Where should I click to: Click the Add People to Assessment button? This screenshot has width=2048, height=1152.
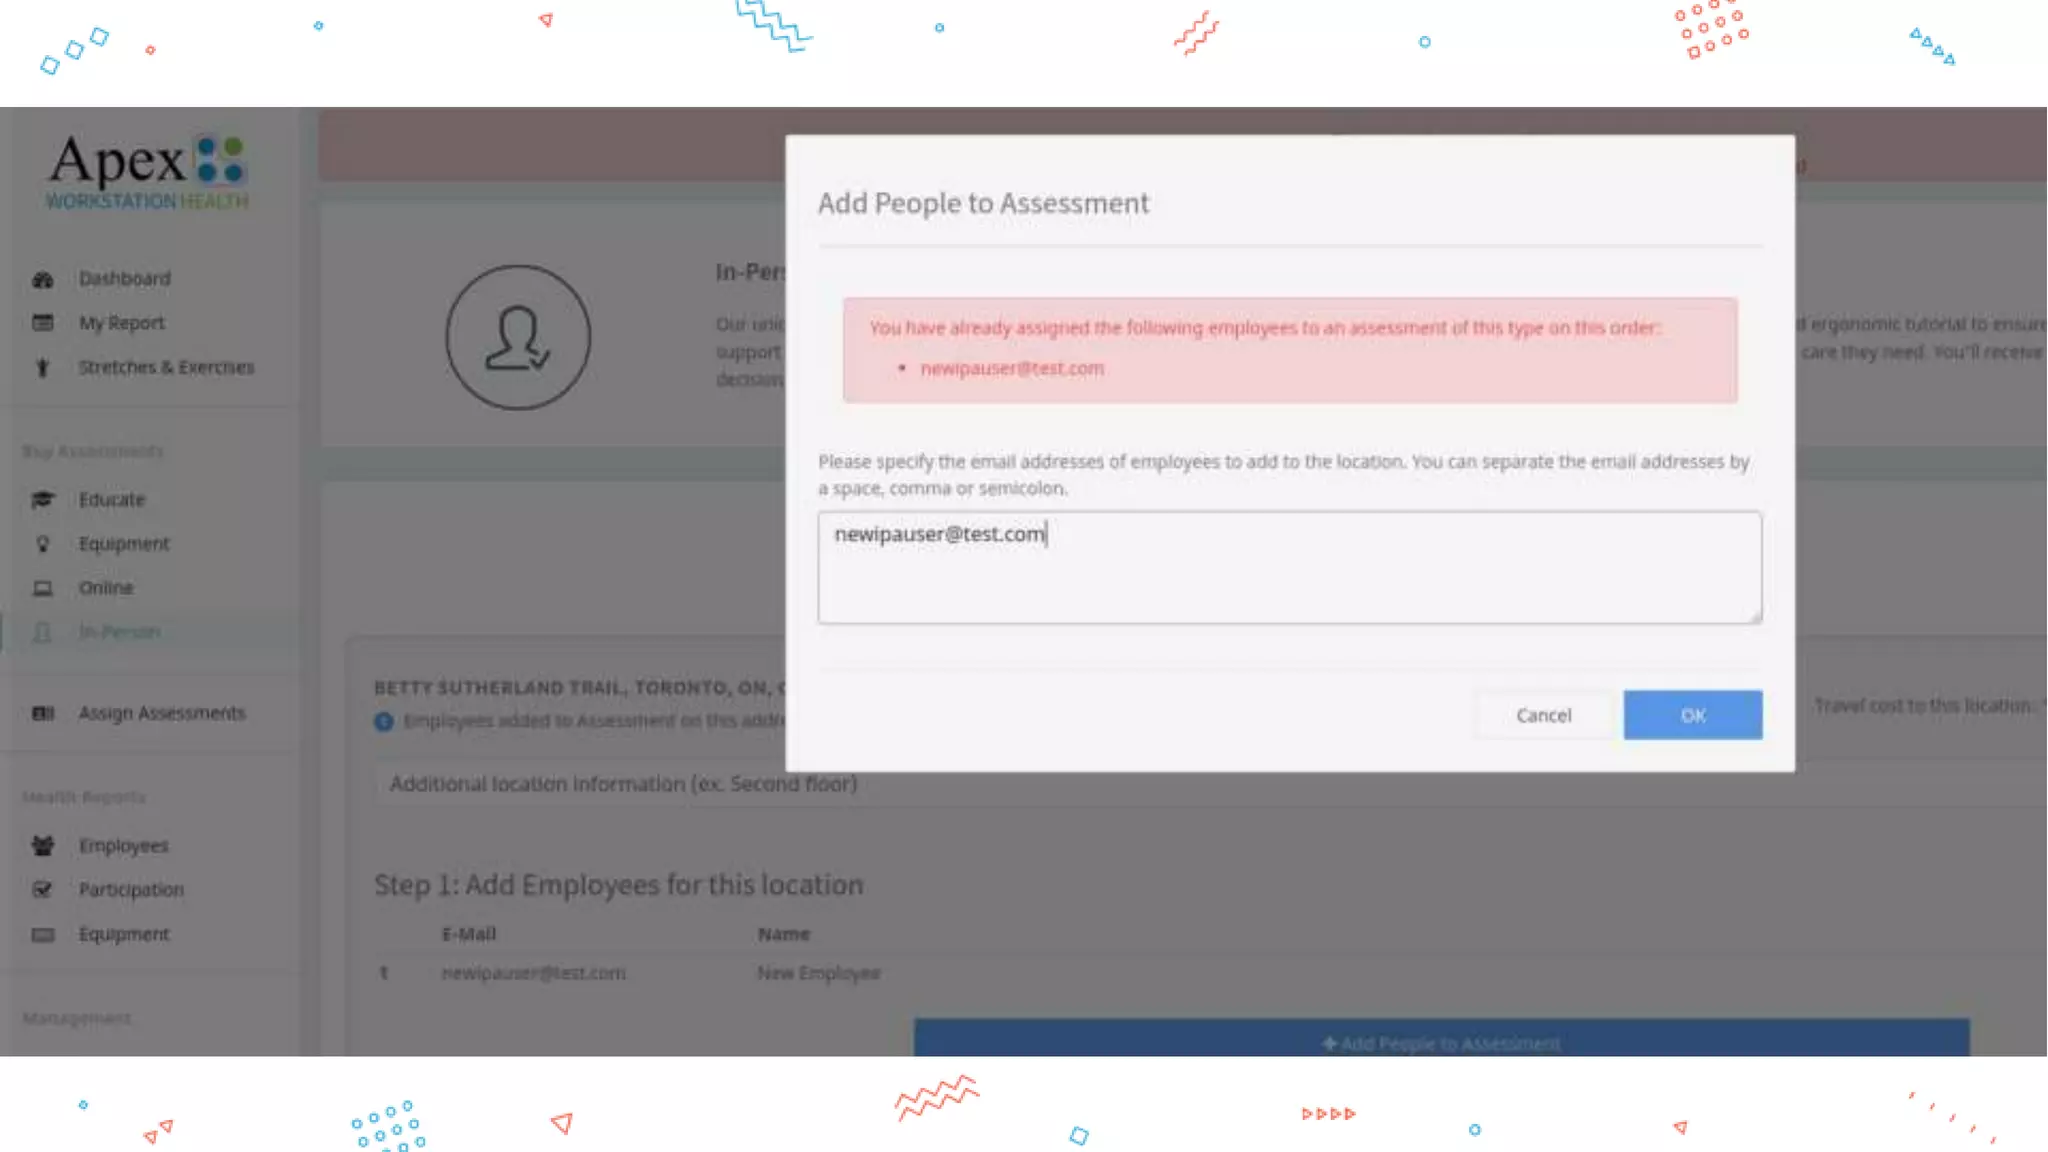1441,1042
